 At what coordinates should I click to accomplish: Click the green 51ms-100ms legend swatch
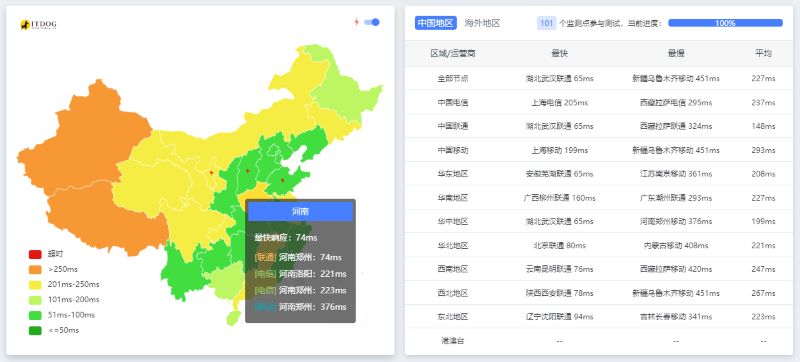35,315
